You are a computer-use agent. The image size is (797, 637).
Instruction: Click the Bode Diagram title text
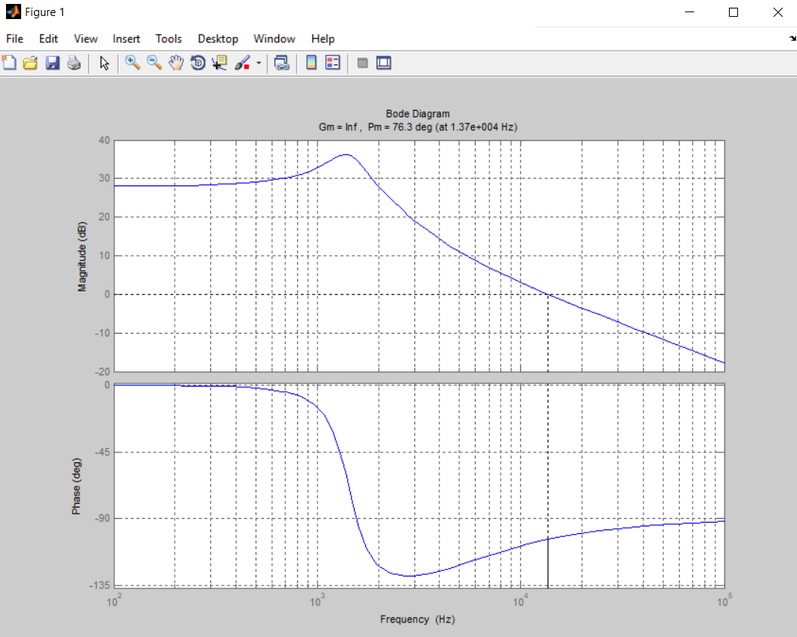(x=418, y=114)
